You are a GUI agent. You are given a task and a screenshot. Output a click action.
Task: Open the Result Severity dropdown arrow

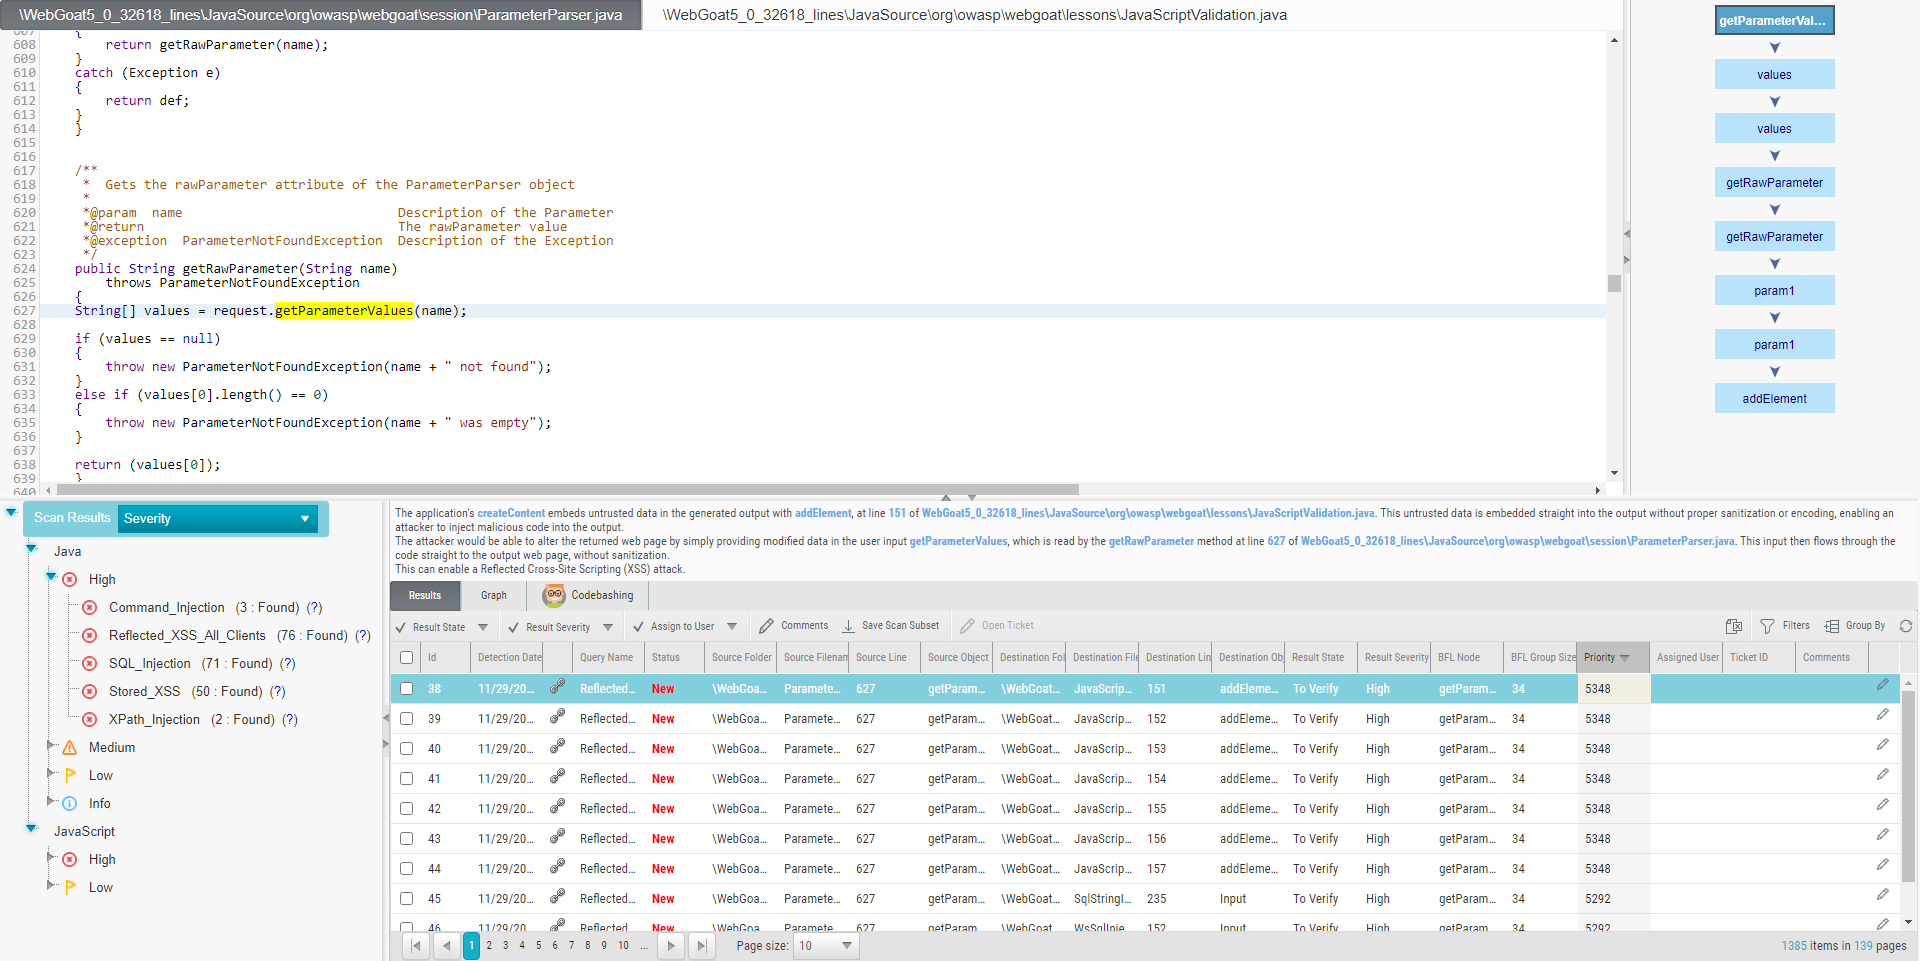click(608, 627)
